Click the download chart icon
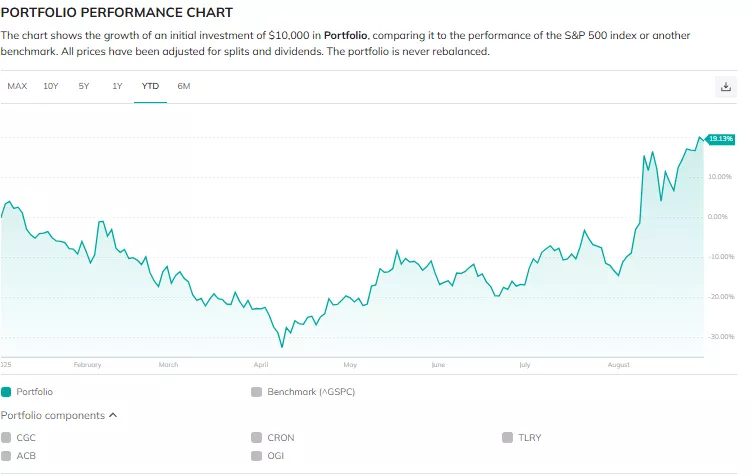753x476 pixels. tap(726, 86)
